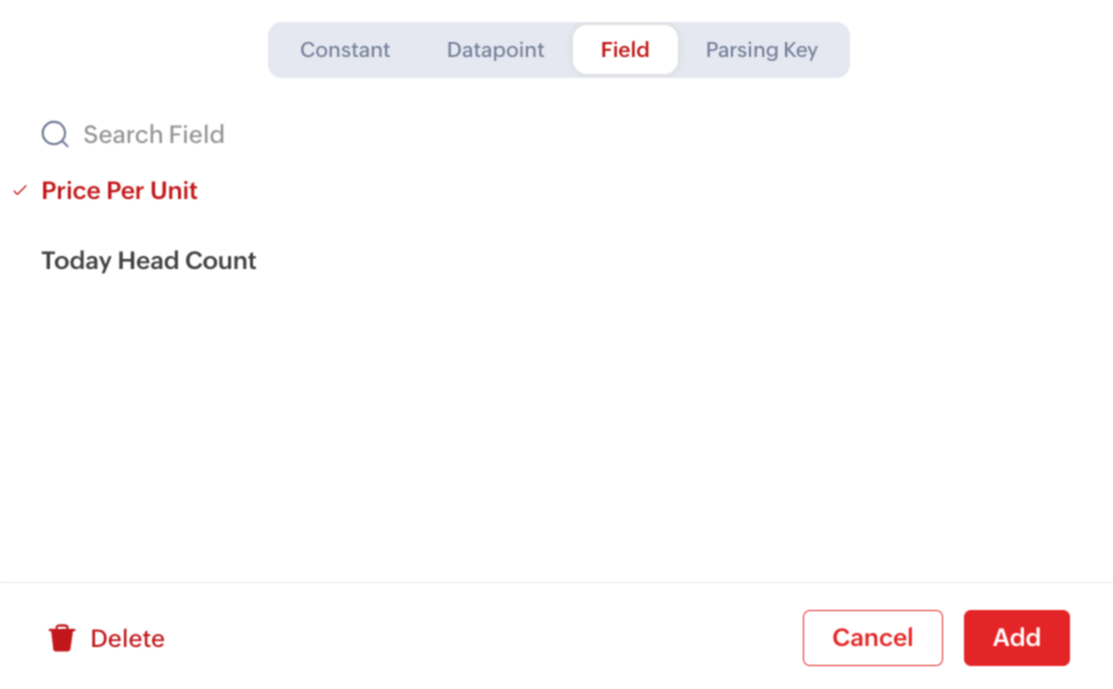The width and height of the screenshot is (1113, 689).
Task: Click the red trash can icon
Action: tap(62, 638)
